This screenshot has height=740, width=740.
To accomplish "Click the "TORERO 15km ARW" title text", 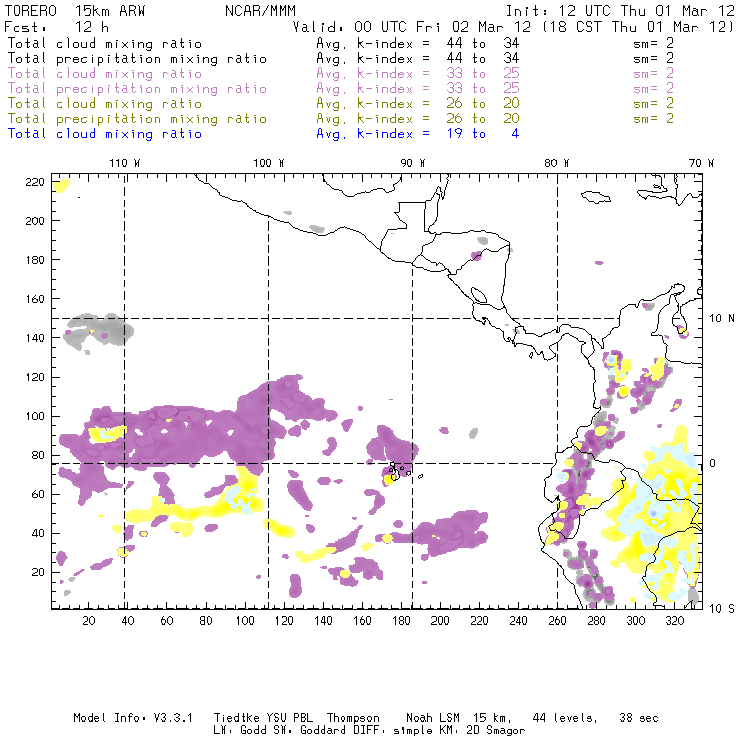I will (75, 11).
